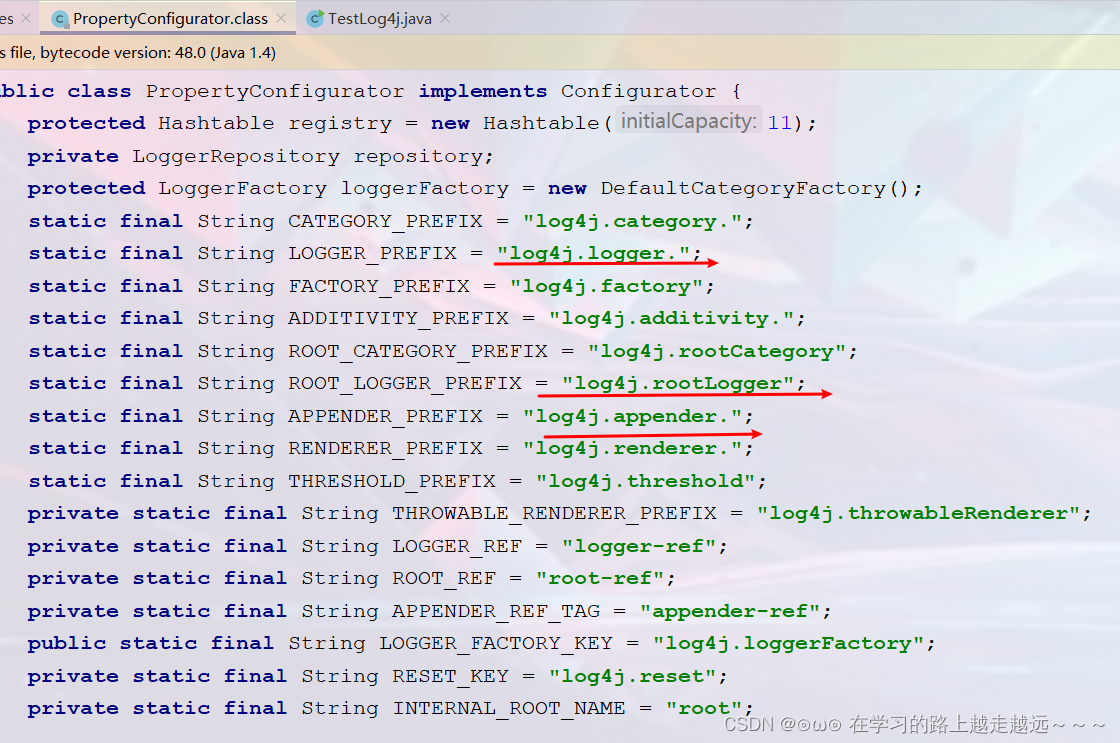Close the PropertyConfigurator.class tab

(x=281, y=19)
